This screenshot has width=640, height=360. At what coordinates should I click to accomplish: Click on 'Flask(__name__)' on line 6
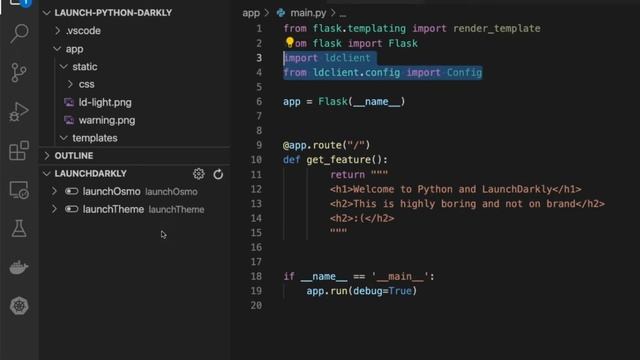(361, 101)
